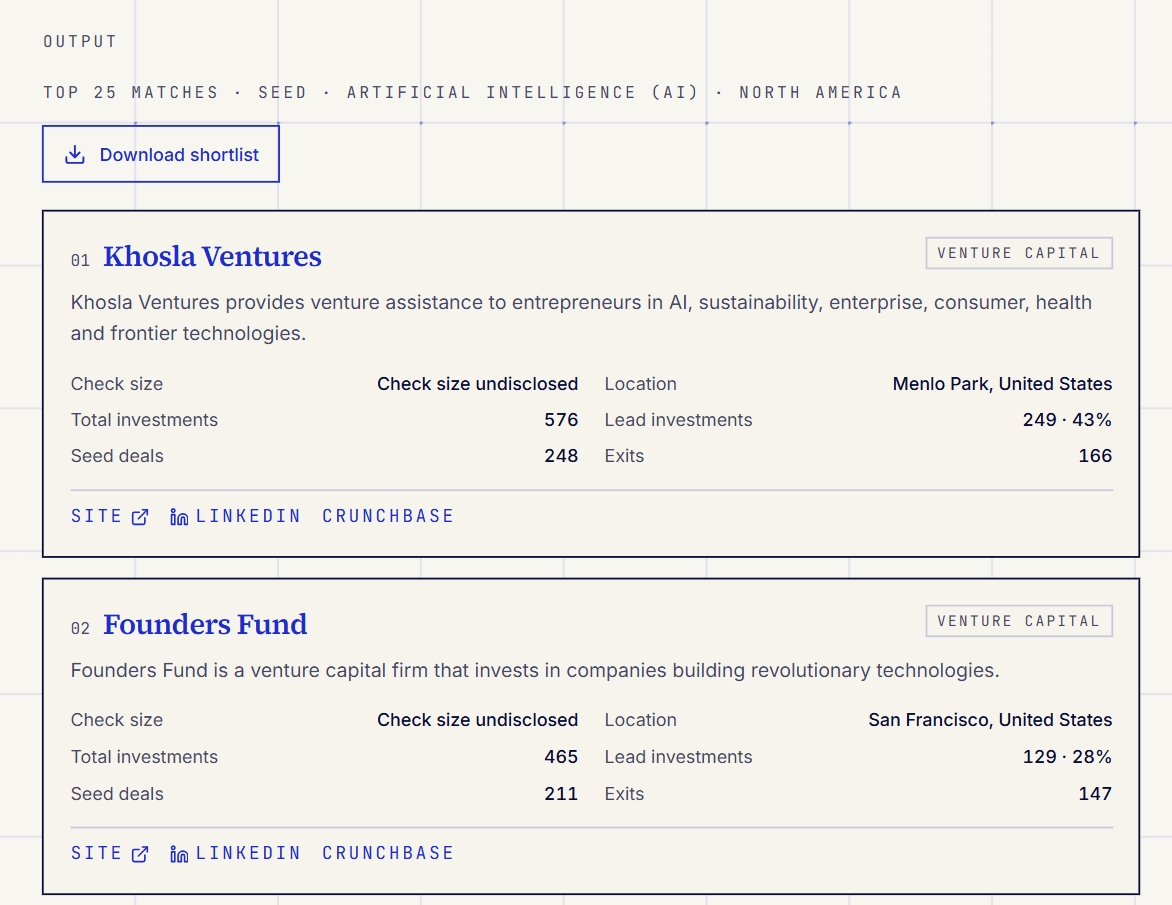Click LinkedIn icon in Founders Fund card
The height and width of the screenshot is (905, 1172).
[179, 853]
